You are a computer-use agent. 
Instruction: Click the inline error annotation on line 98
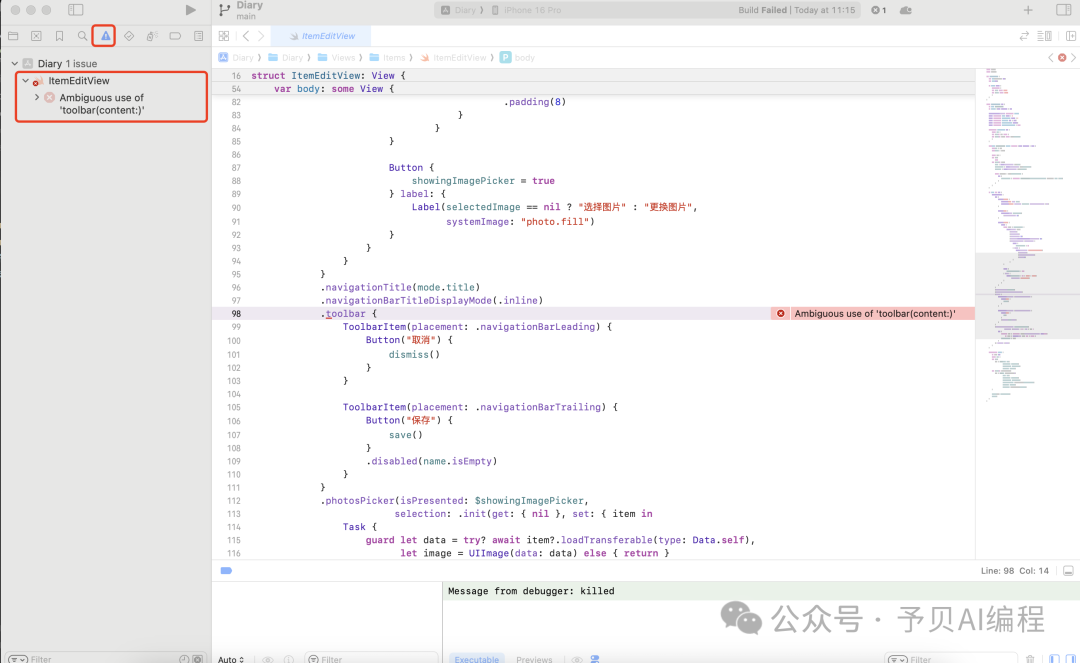tap(872, 314)
